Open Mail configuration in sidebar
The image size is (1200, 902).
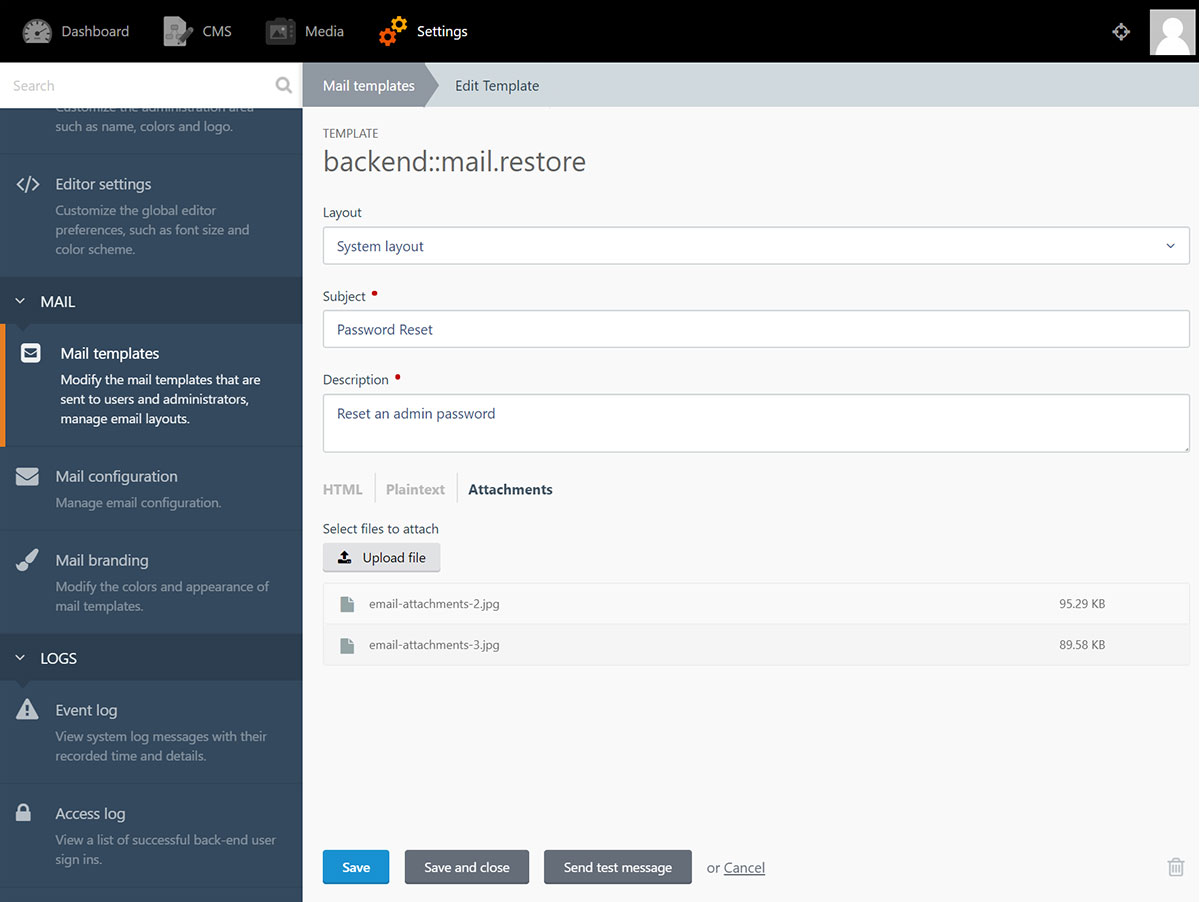pyautogui.click(x=151, y=488)
